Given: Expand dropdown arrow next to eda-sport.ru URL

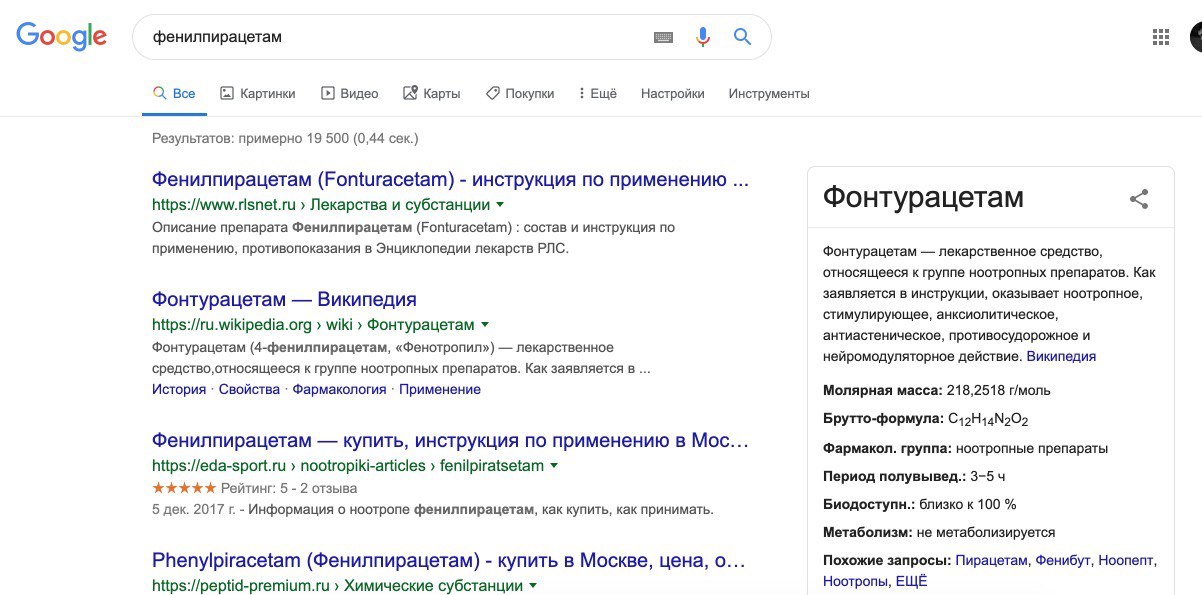Looking at the screenshot, I should [554, 466].
